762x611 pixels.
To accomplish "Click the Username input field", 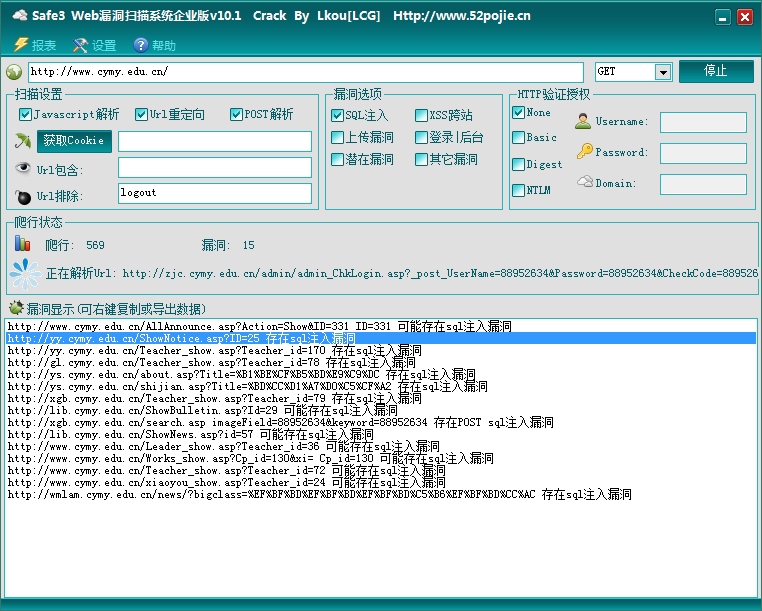I will [703, 122].
